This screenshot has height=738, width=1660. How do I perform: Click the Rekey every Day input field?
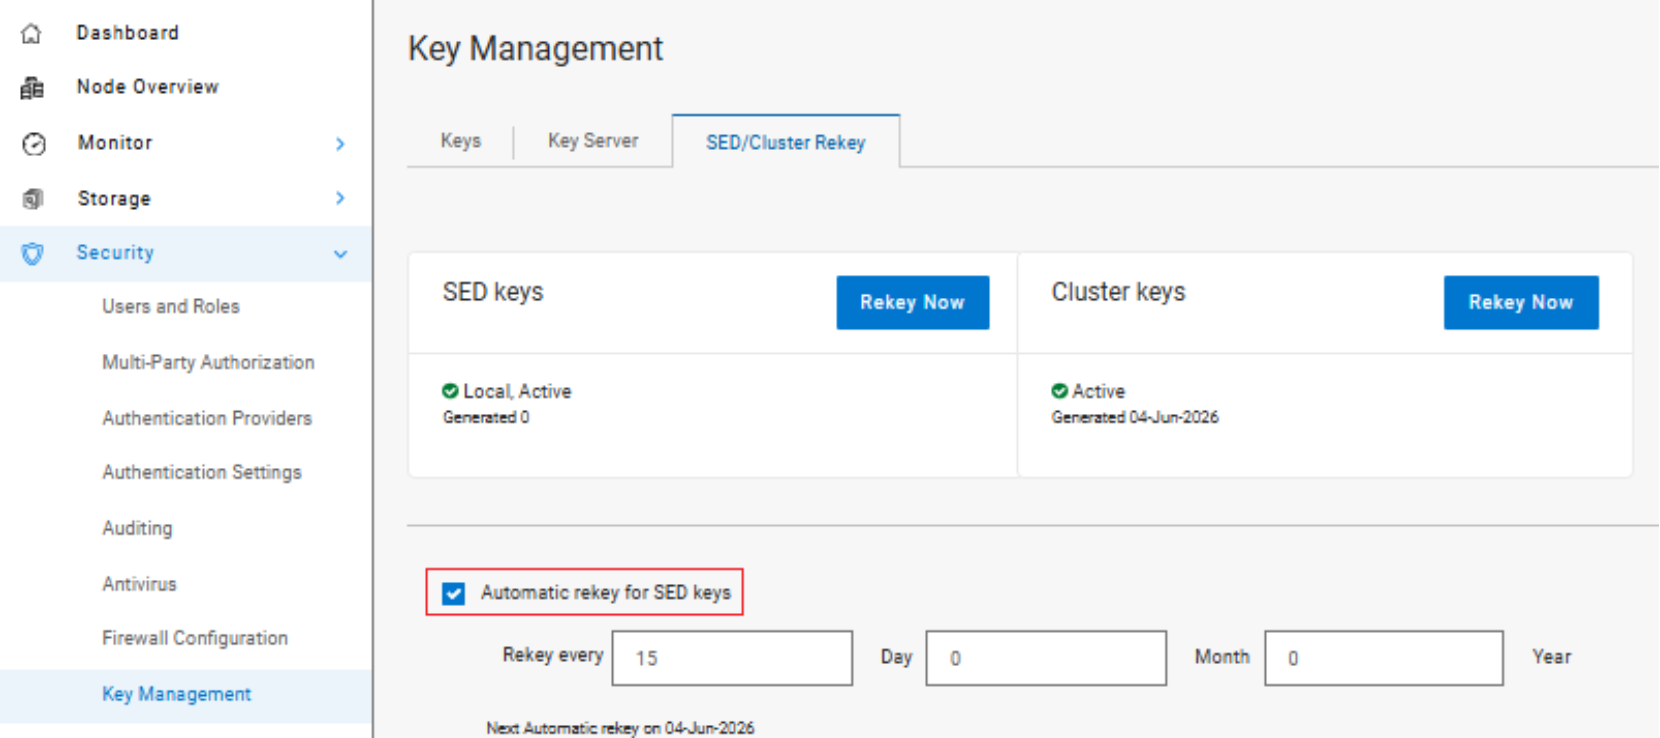pos(732,658)
